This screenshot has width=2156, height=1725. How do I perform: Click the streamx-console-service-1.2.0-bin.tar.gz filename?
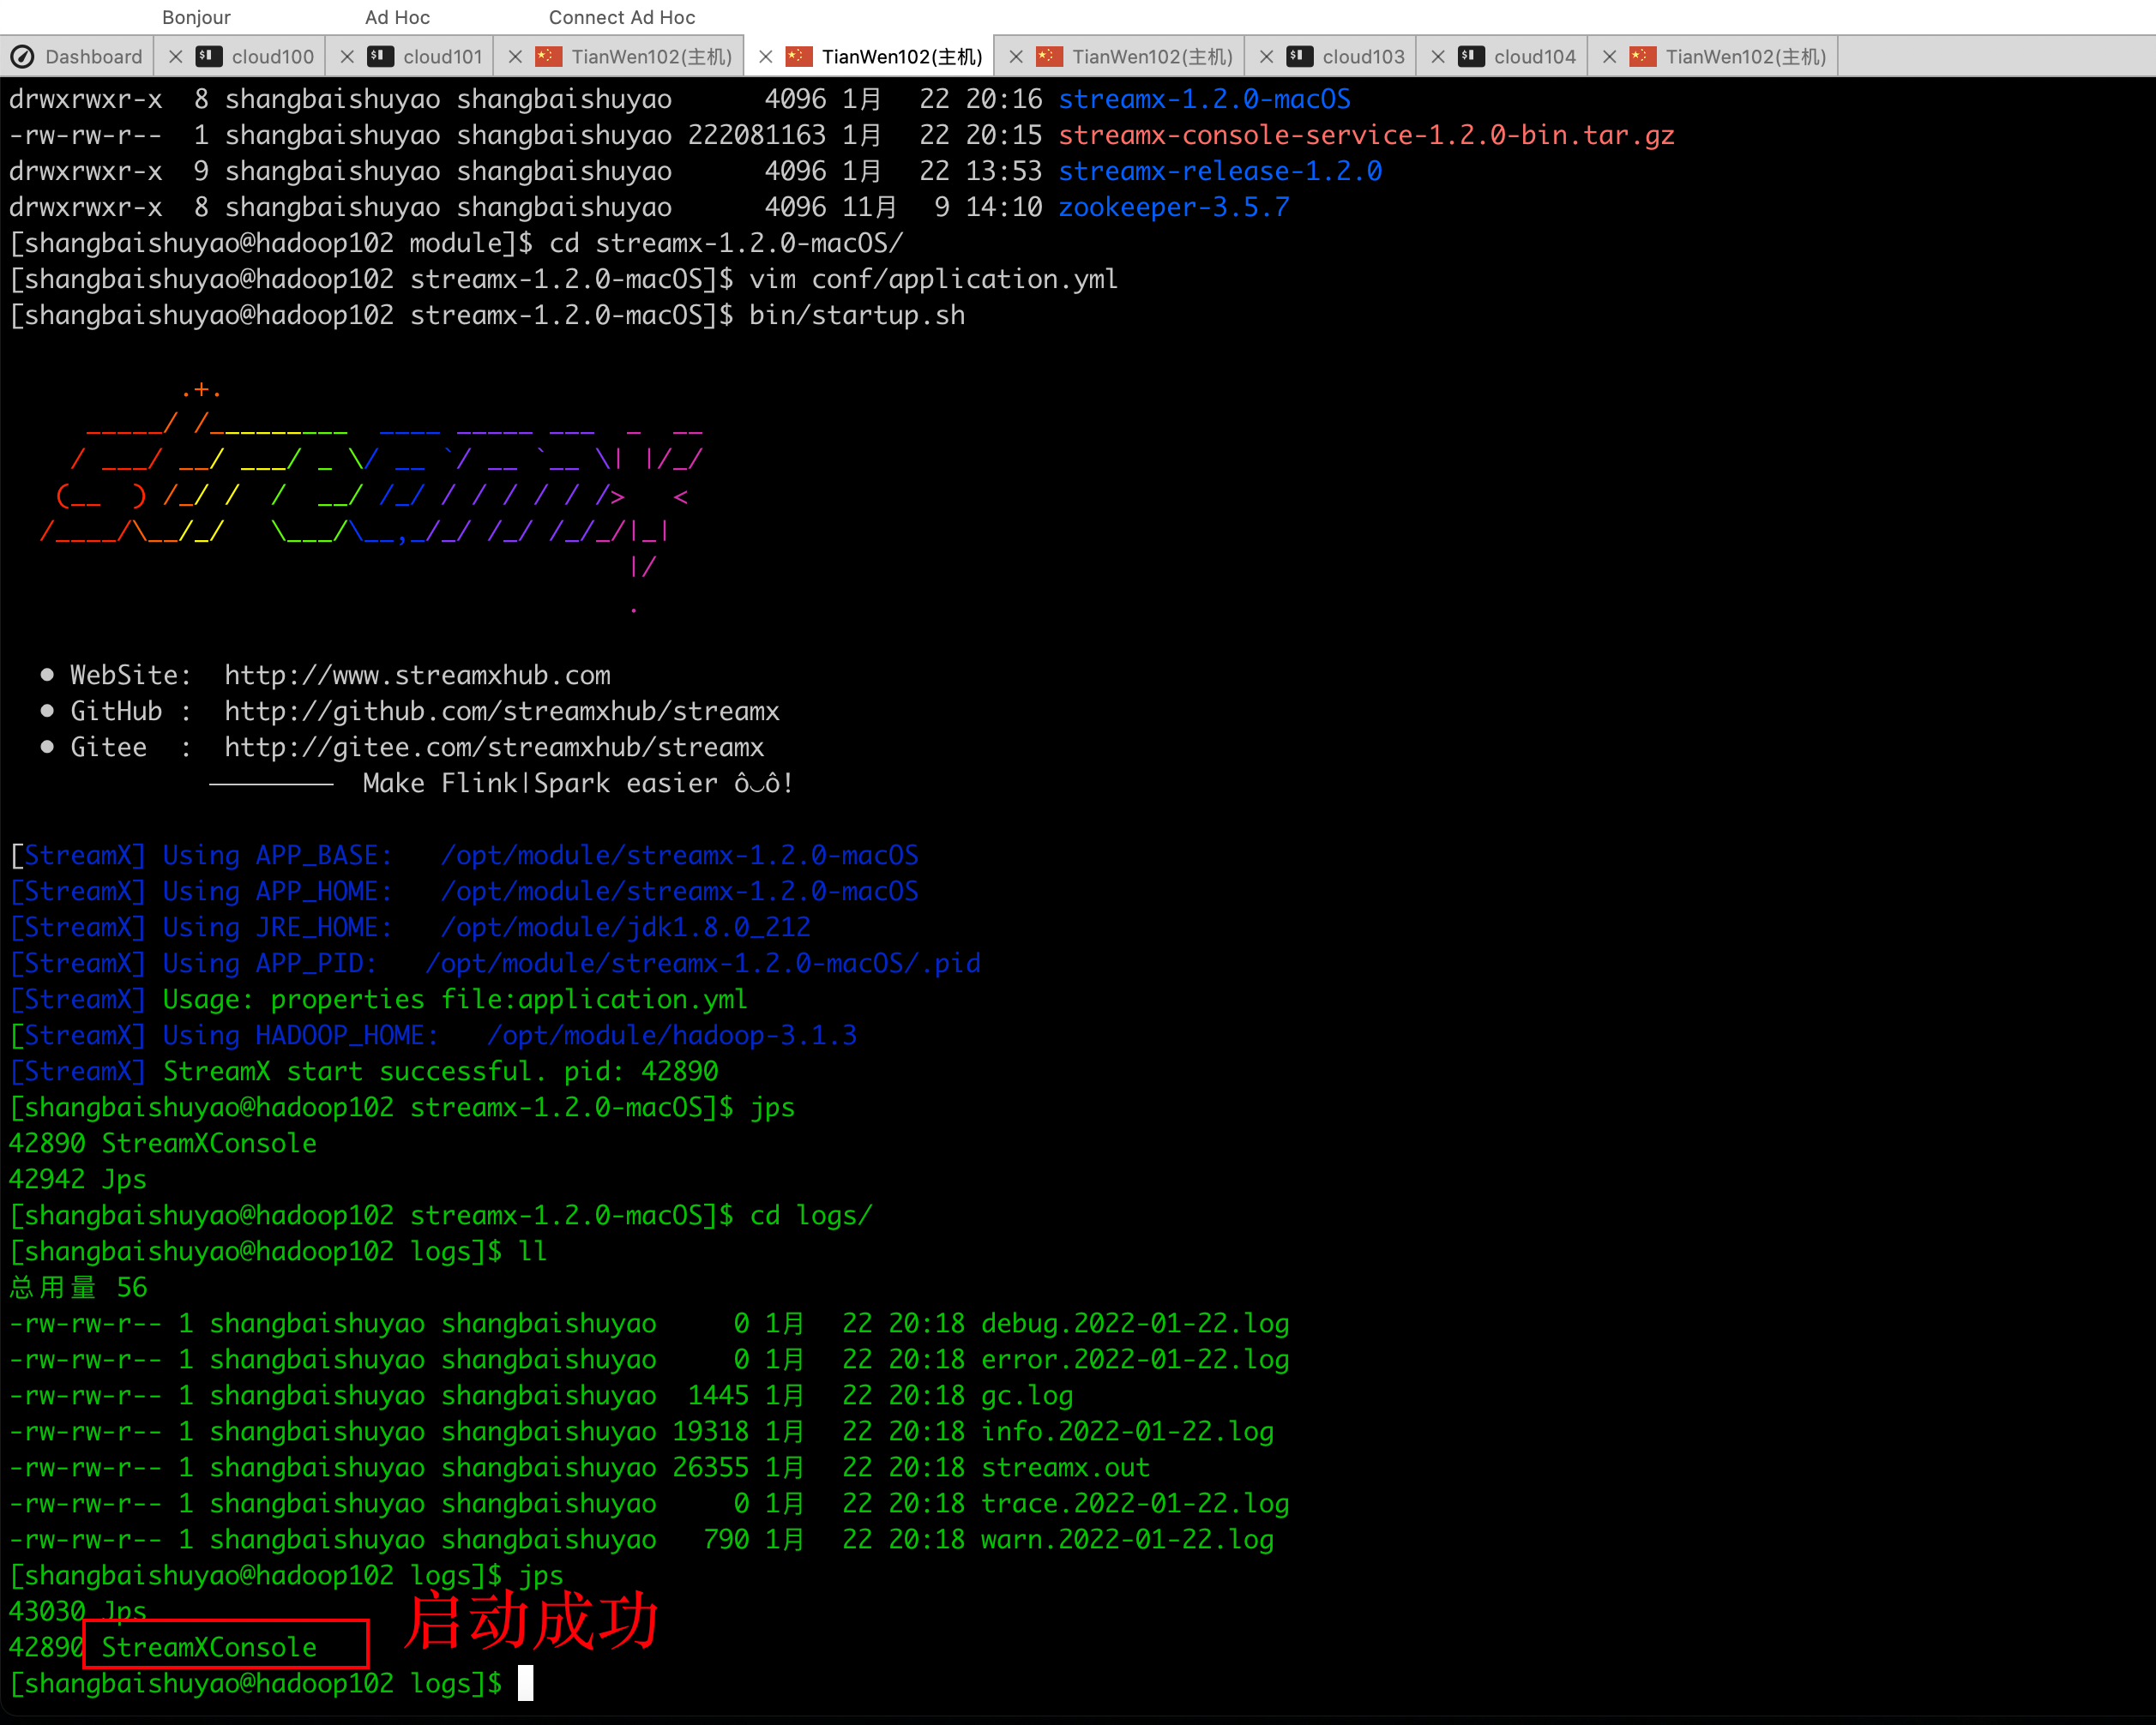[1366, 135]
